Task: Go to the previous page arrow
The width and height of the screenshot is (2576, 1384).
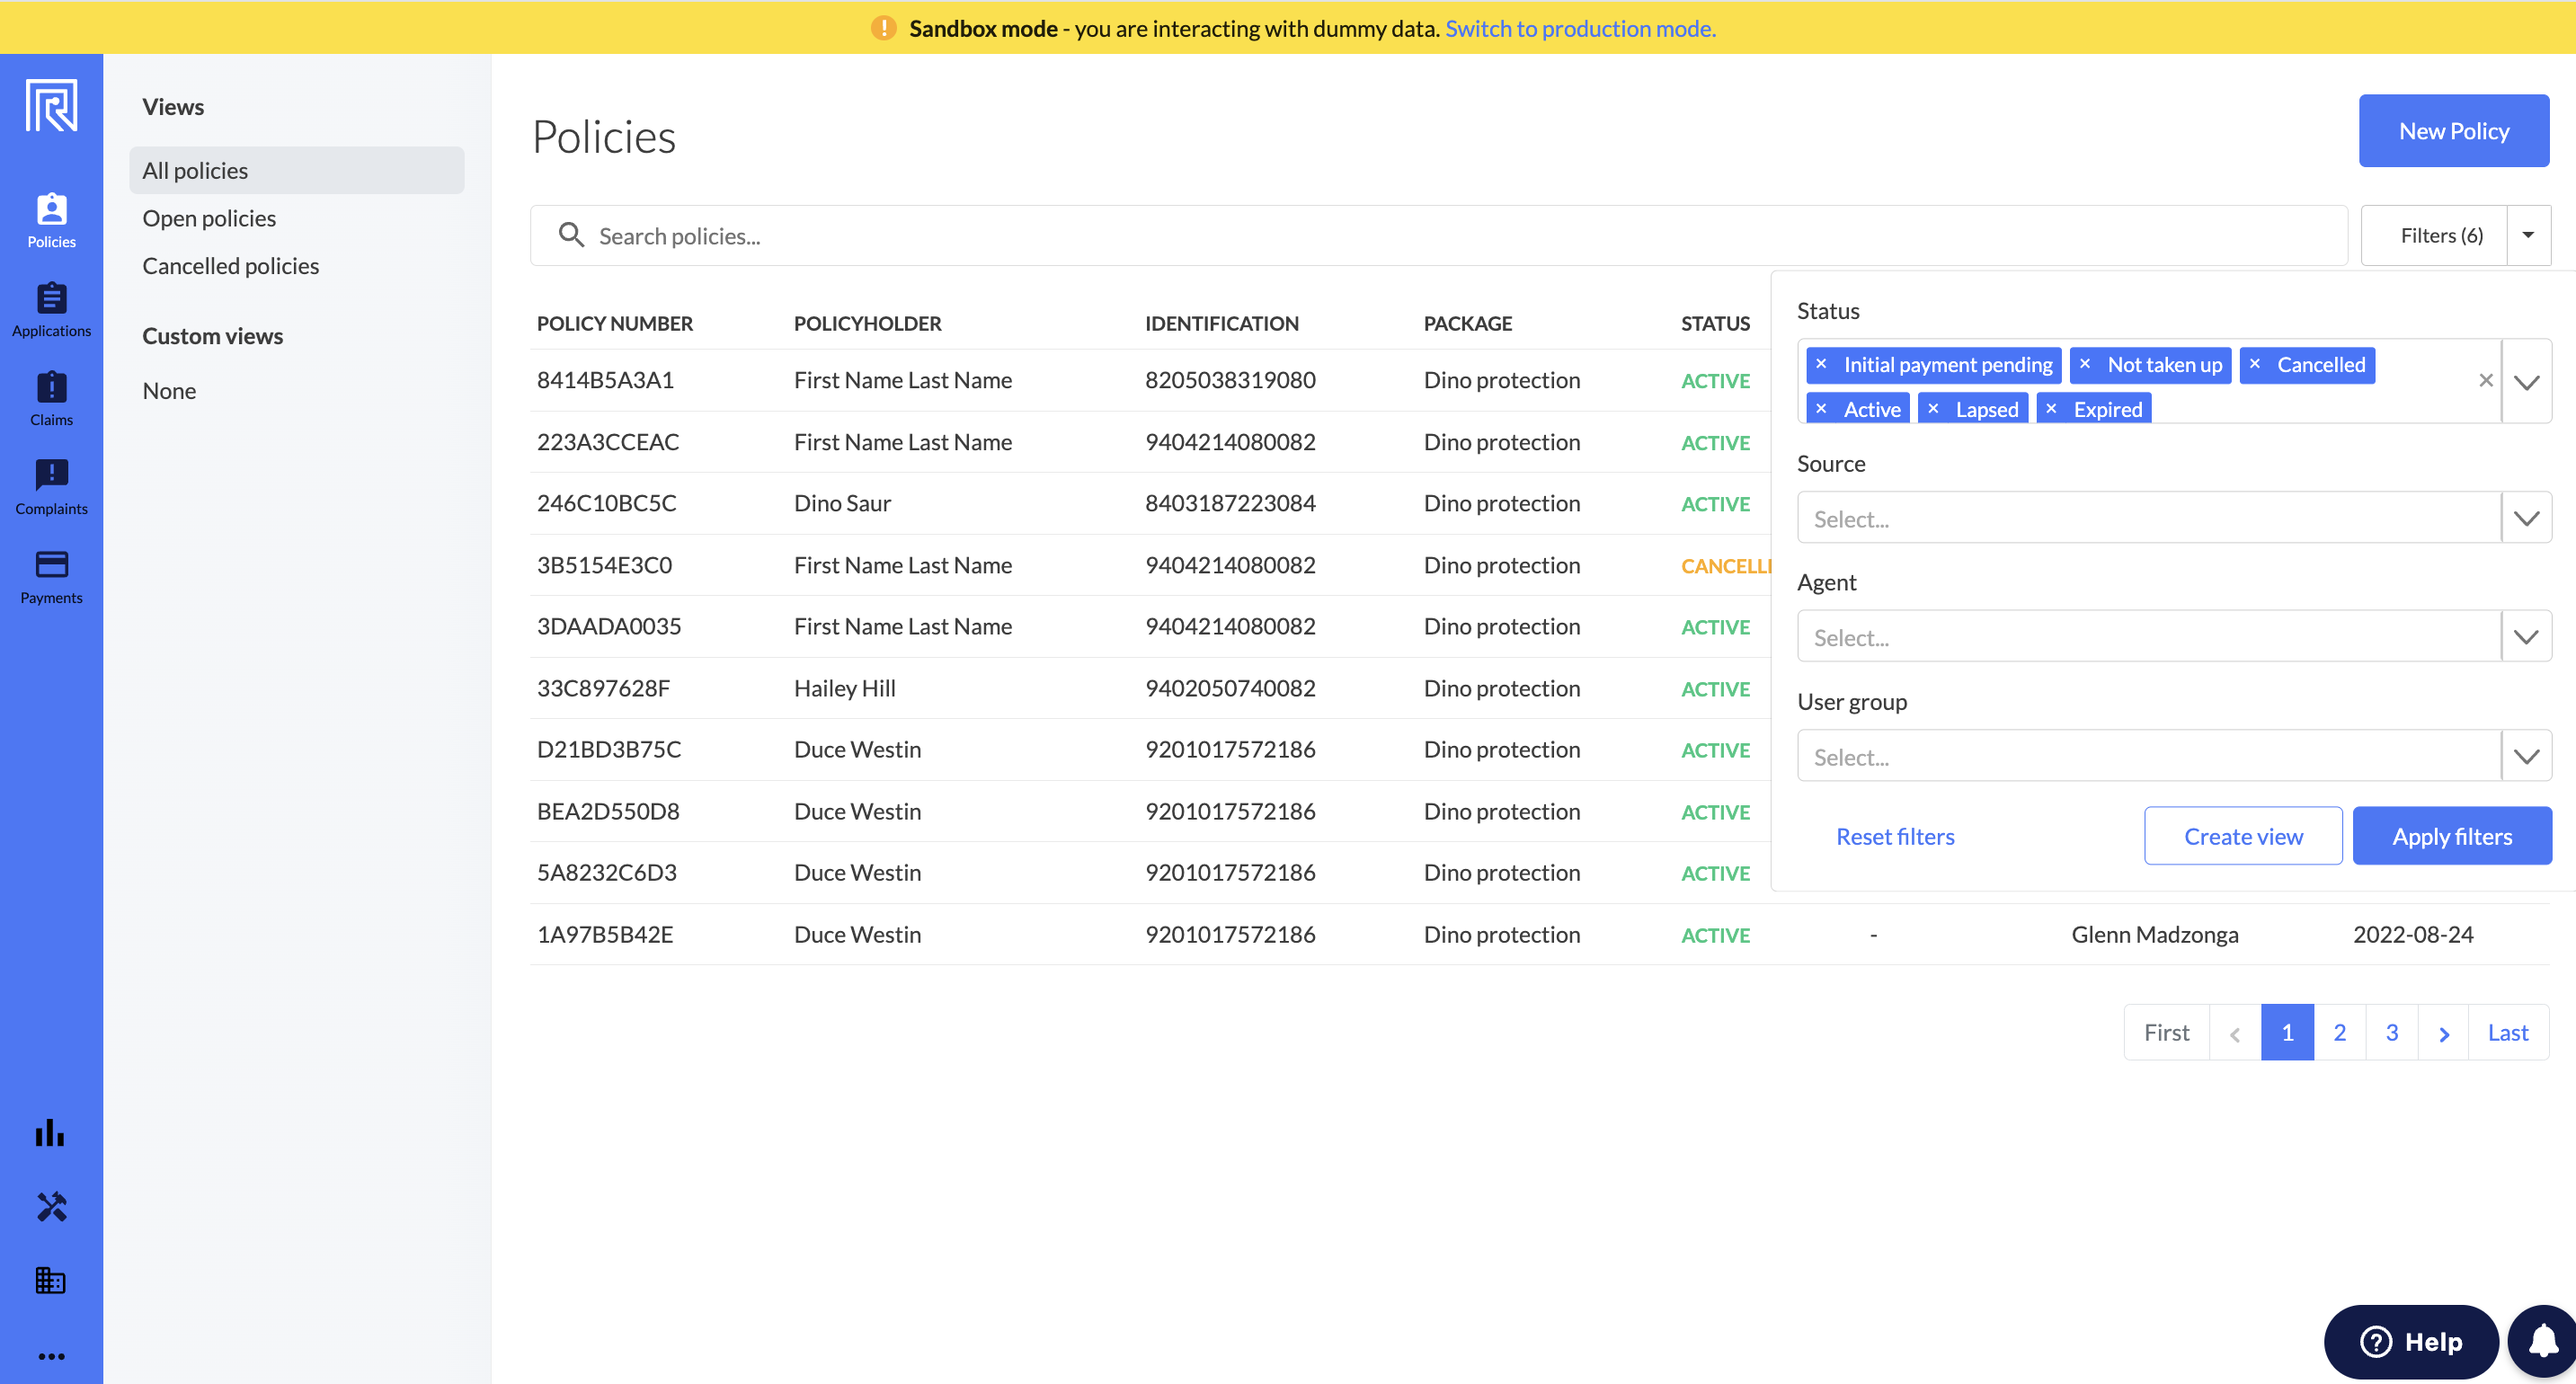Action: coord(2235,1033)
